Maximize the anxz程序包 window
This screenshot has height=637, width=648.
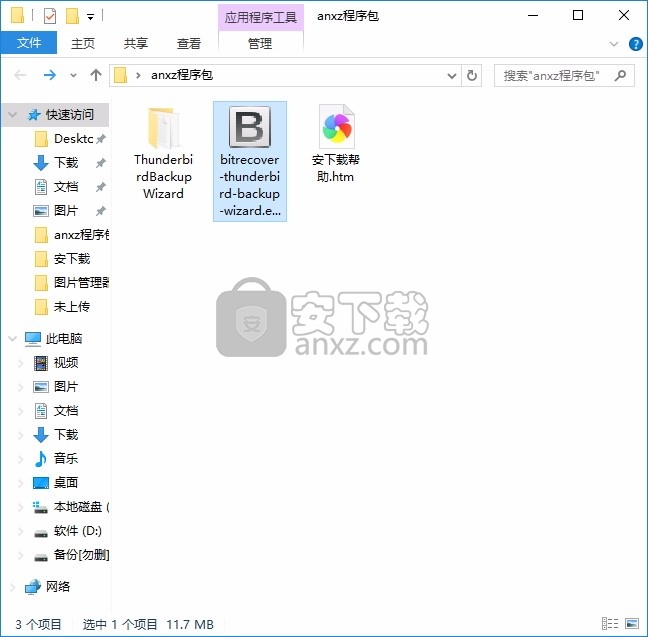[x=578, y=16]
